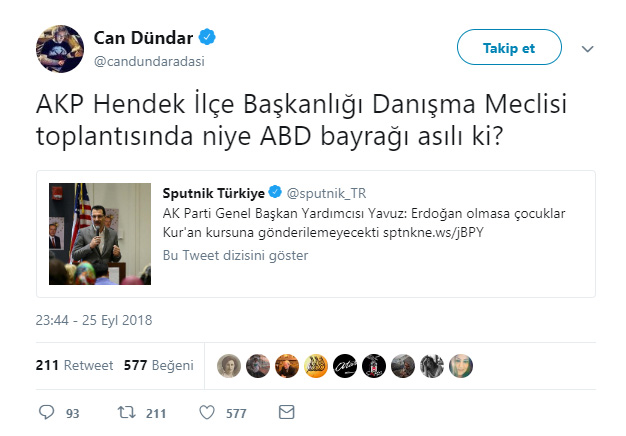Expand the tweet options chevron
626x436 pixels.
[x=587, y=49]
